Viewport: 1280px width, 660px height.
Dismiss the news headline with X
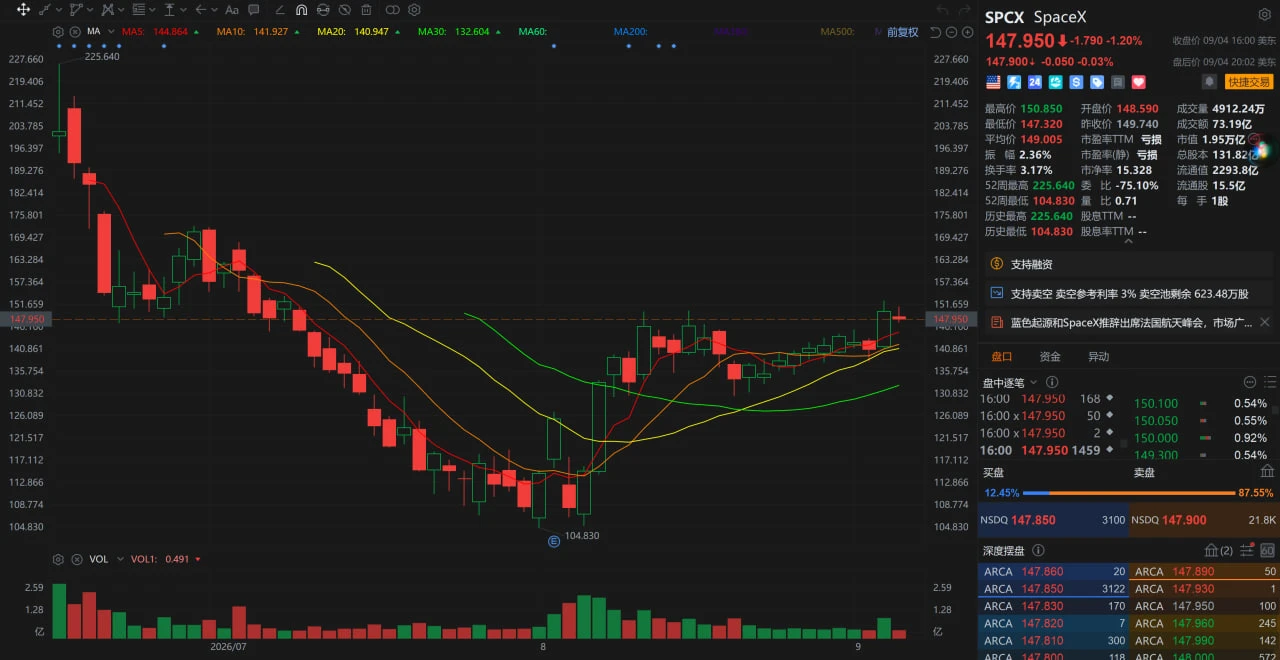point(1265,322)
